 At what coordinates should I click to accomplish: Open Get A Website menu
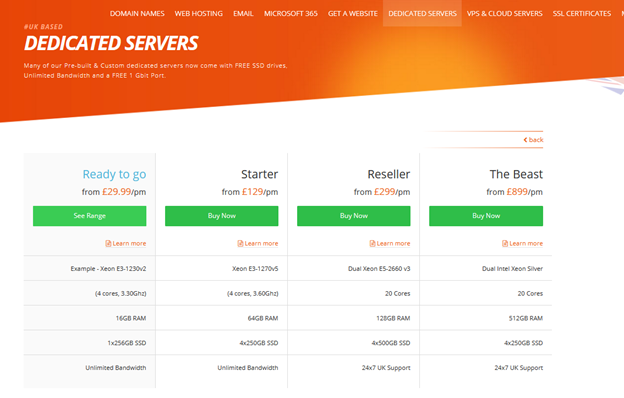[353, 14]
